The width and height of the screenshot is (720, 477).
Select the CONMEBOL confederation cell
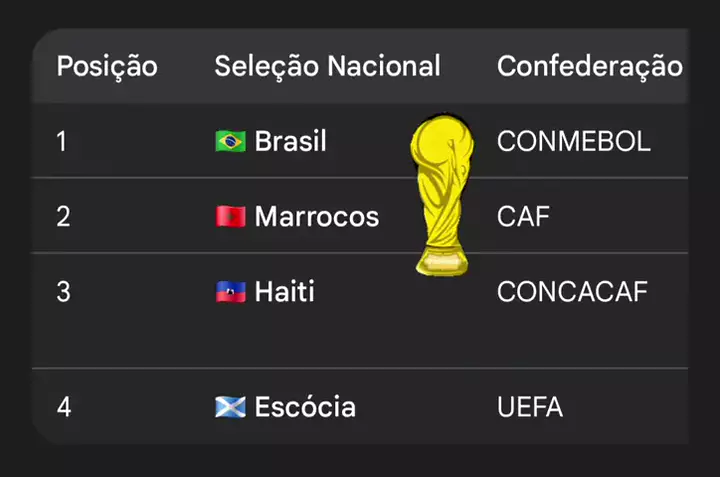pos(574,141)
